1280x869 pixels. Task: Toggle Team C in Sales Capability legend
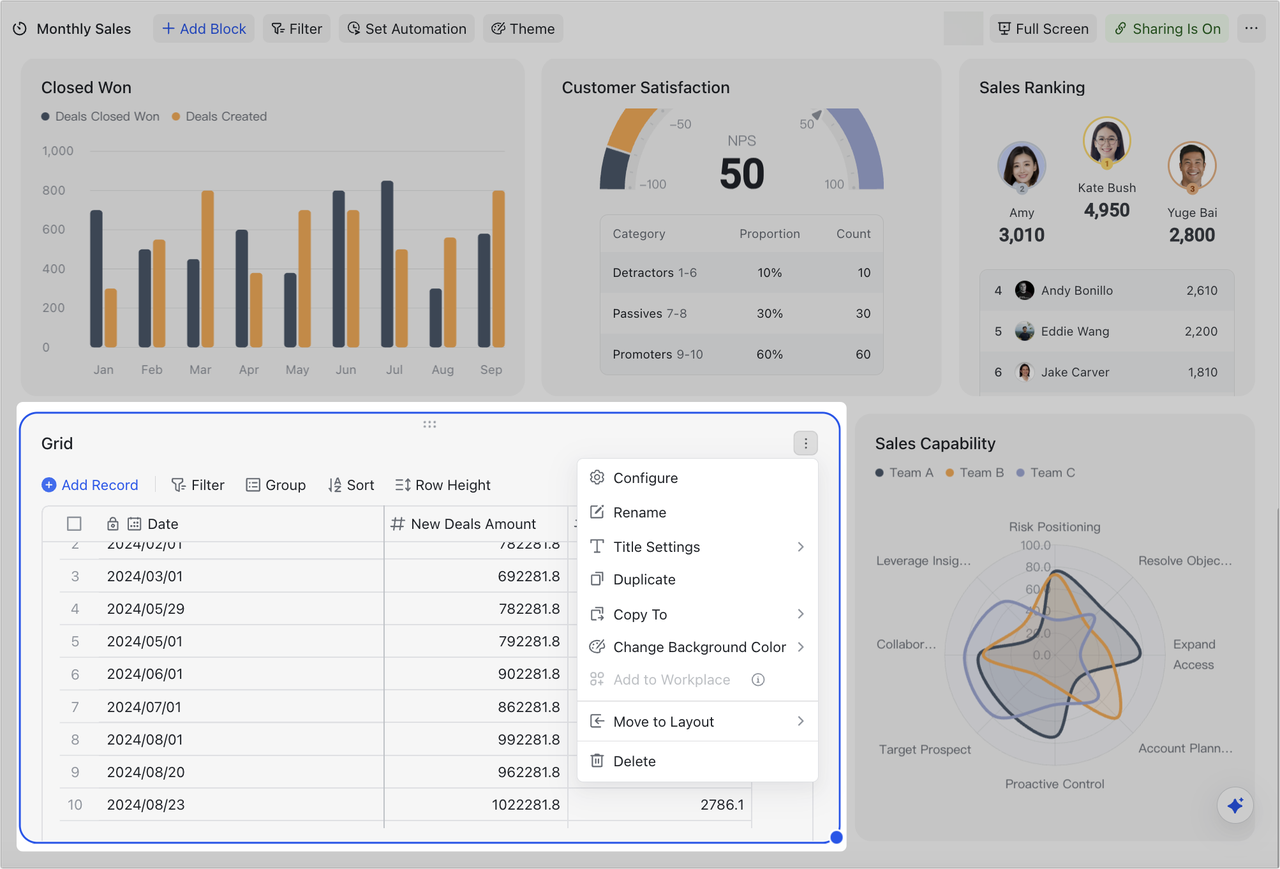[1045, 473]
